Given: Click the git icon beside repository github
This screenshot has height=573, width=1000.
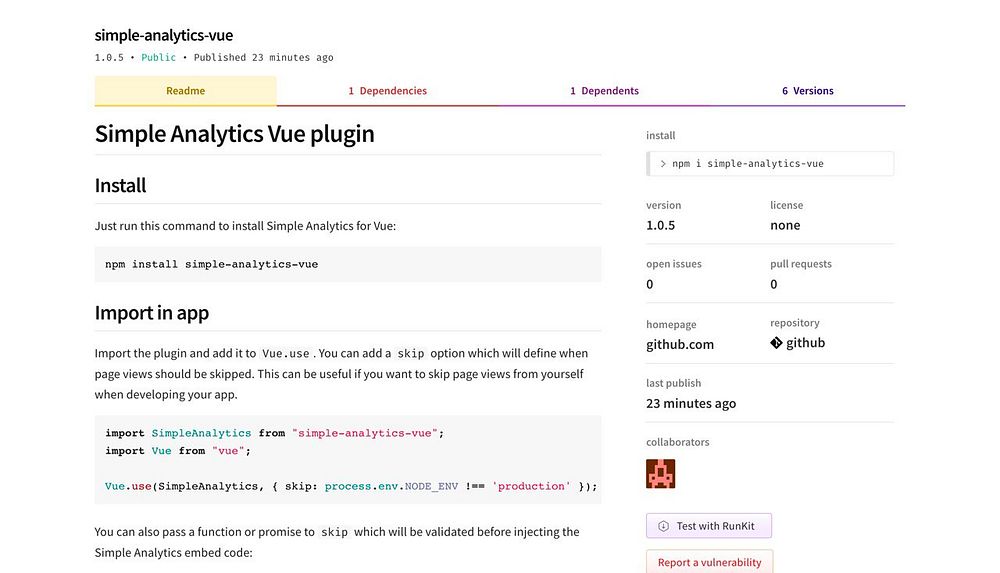Looking at the screenshot, I should 777,343.
